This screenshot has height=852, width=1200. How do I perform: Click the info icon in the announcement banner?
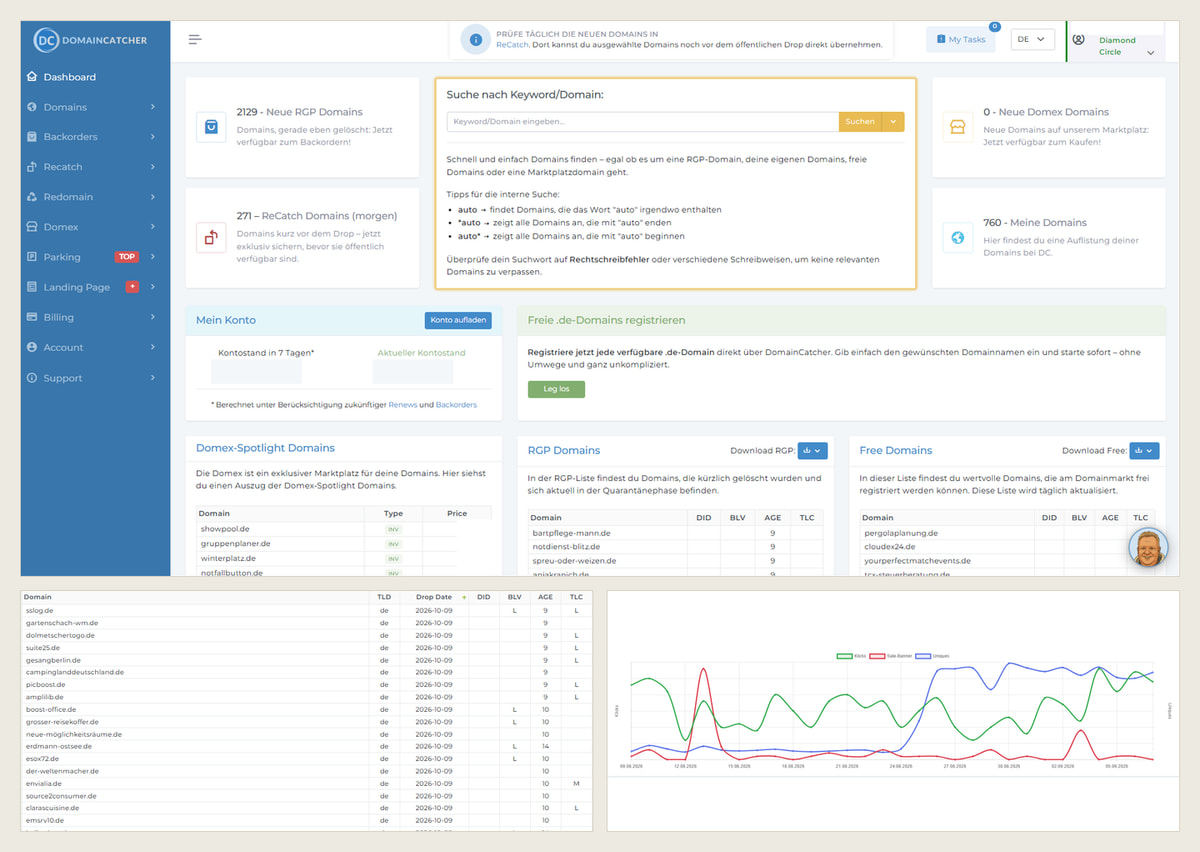[x=475, y=40]
